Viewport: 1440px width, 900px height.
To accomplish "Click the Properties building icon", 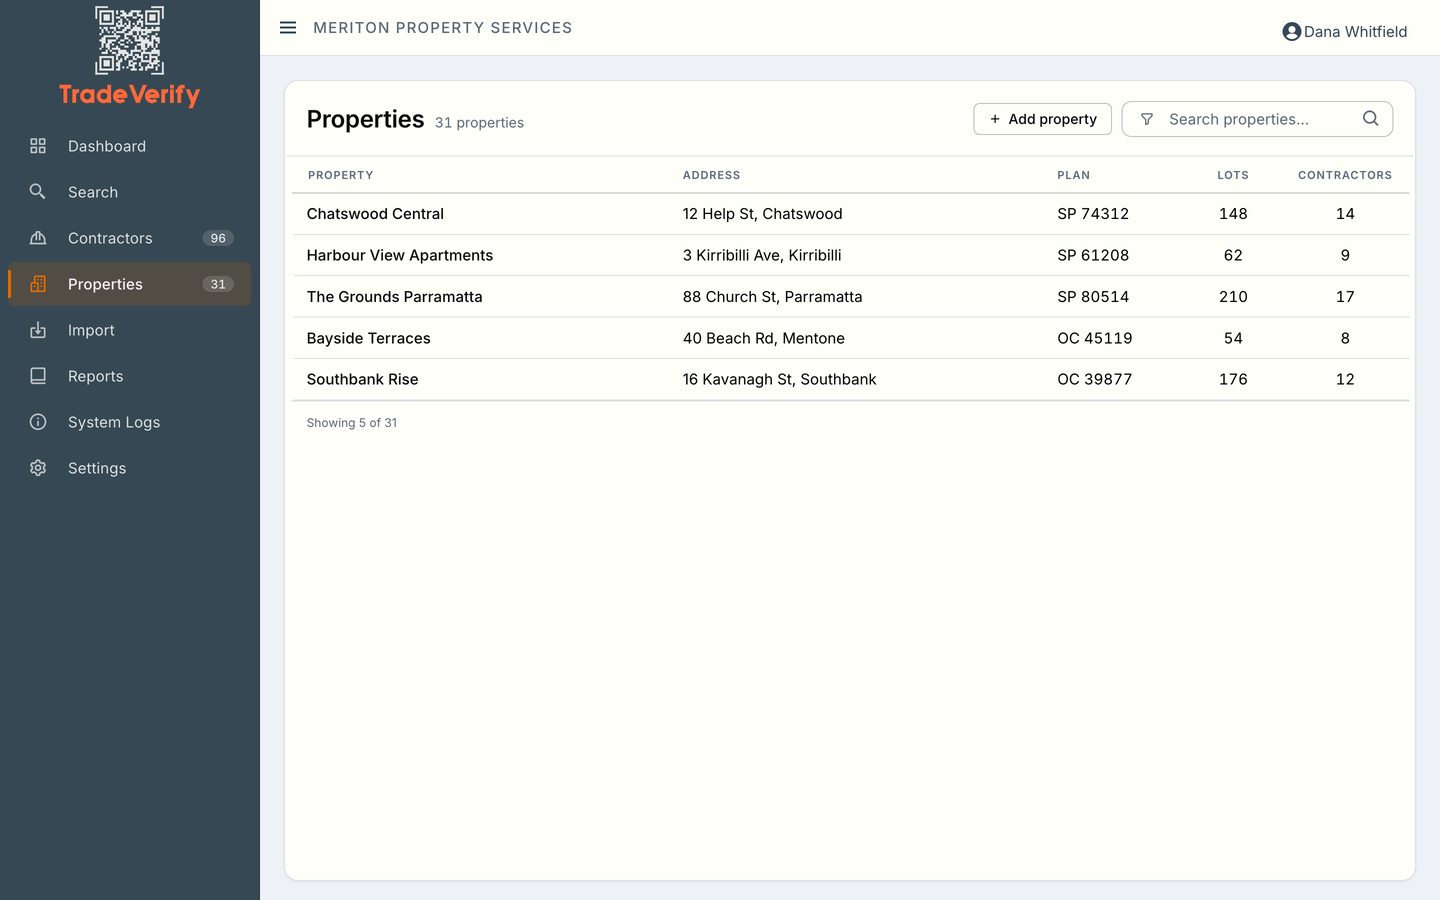I will click(x=38, y=284).
